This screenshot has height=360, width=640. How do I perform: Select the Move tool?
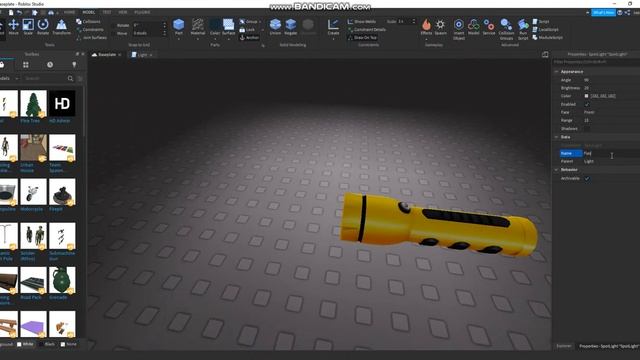click(x=13, y=27)
